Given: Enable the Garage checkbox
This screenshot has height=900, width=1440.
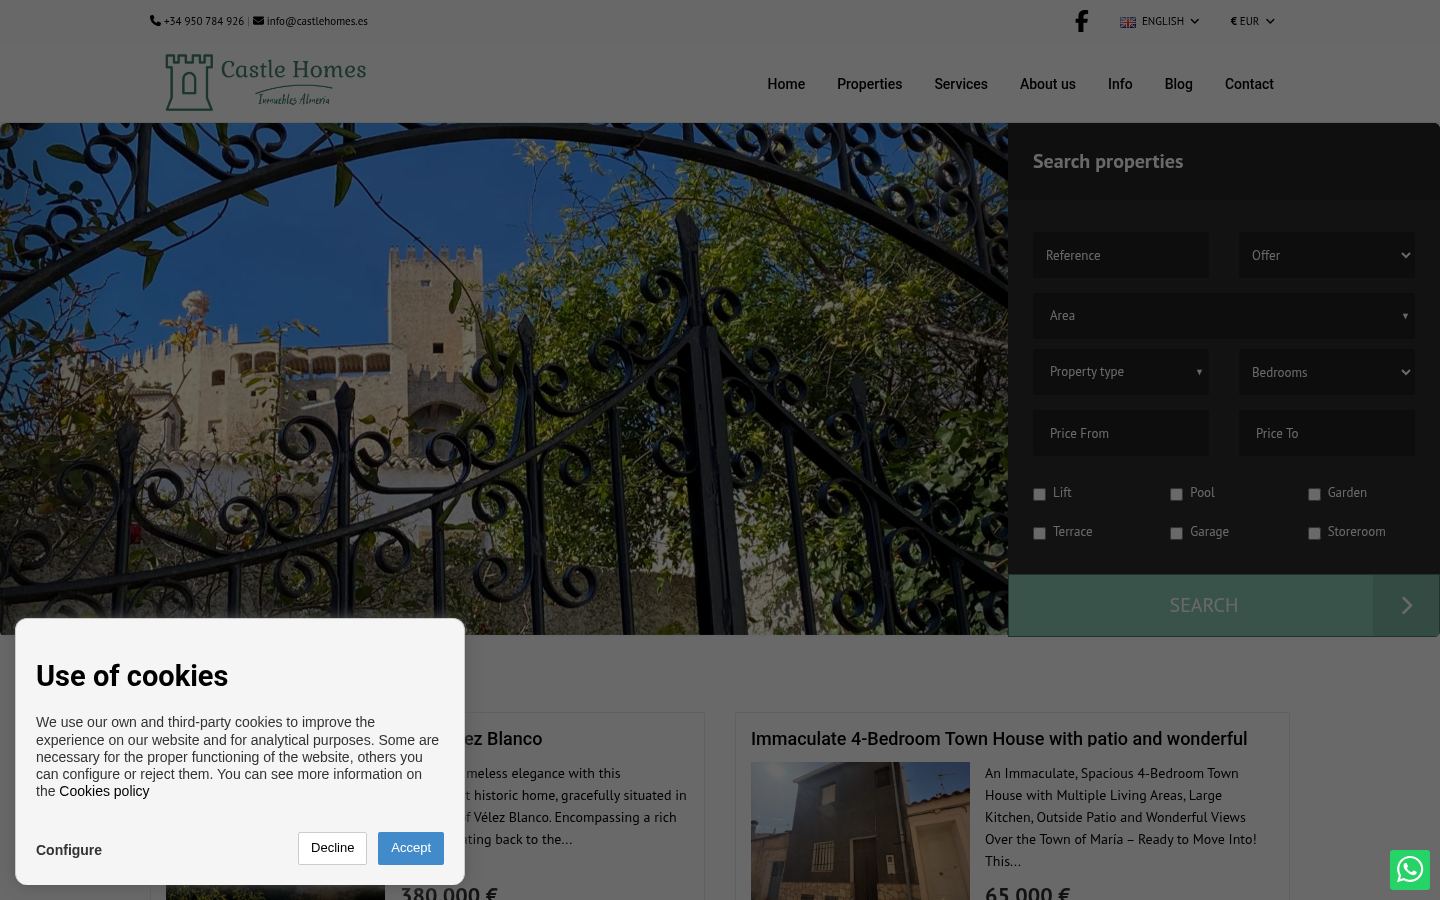Looking at the screenshot, I should click(1176, 533).
